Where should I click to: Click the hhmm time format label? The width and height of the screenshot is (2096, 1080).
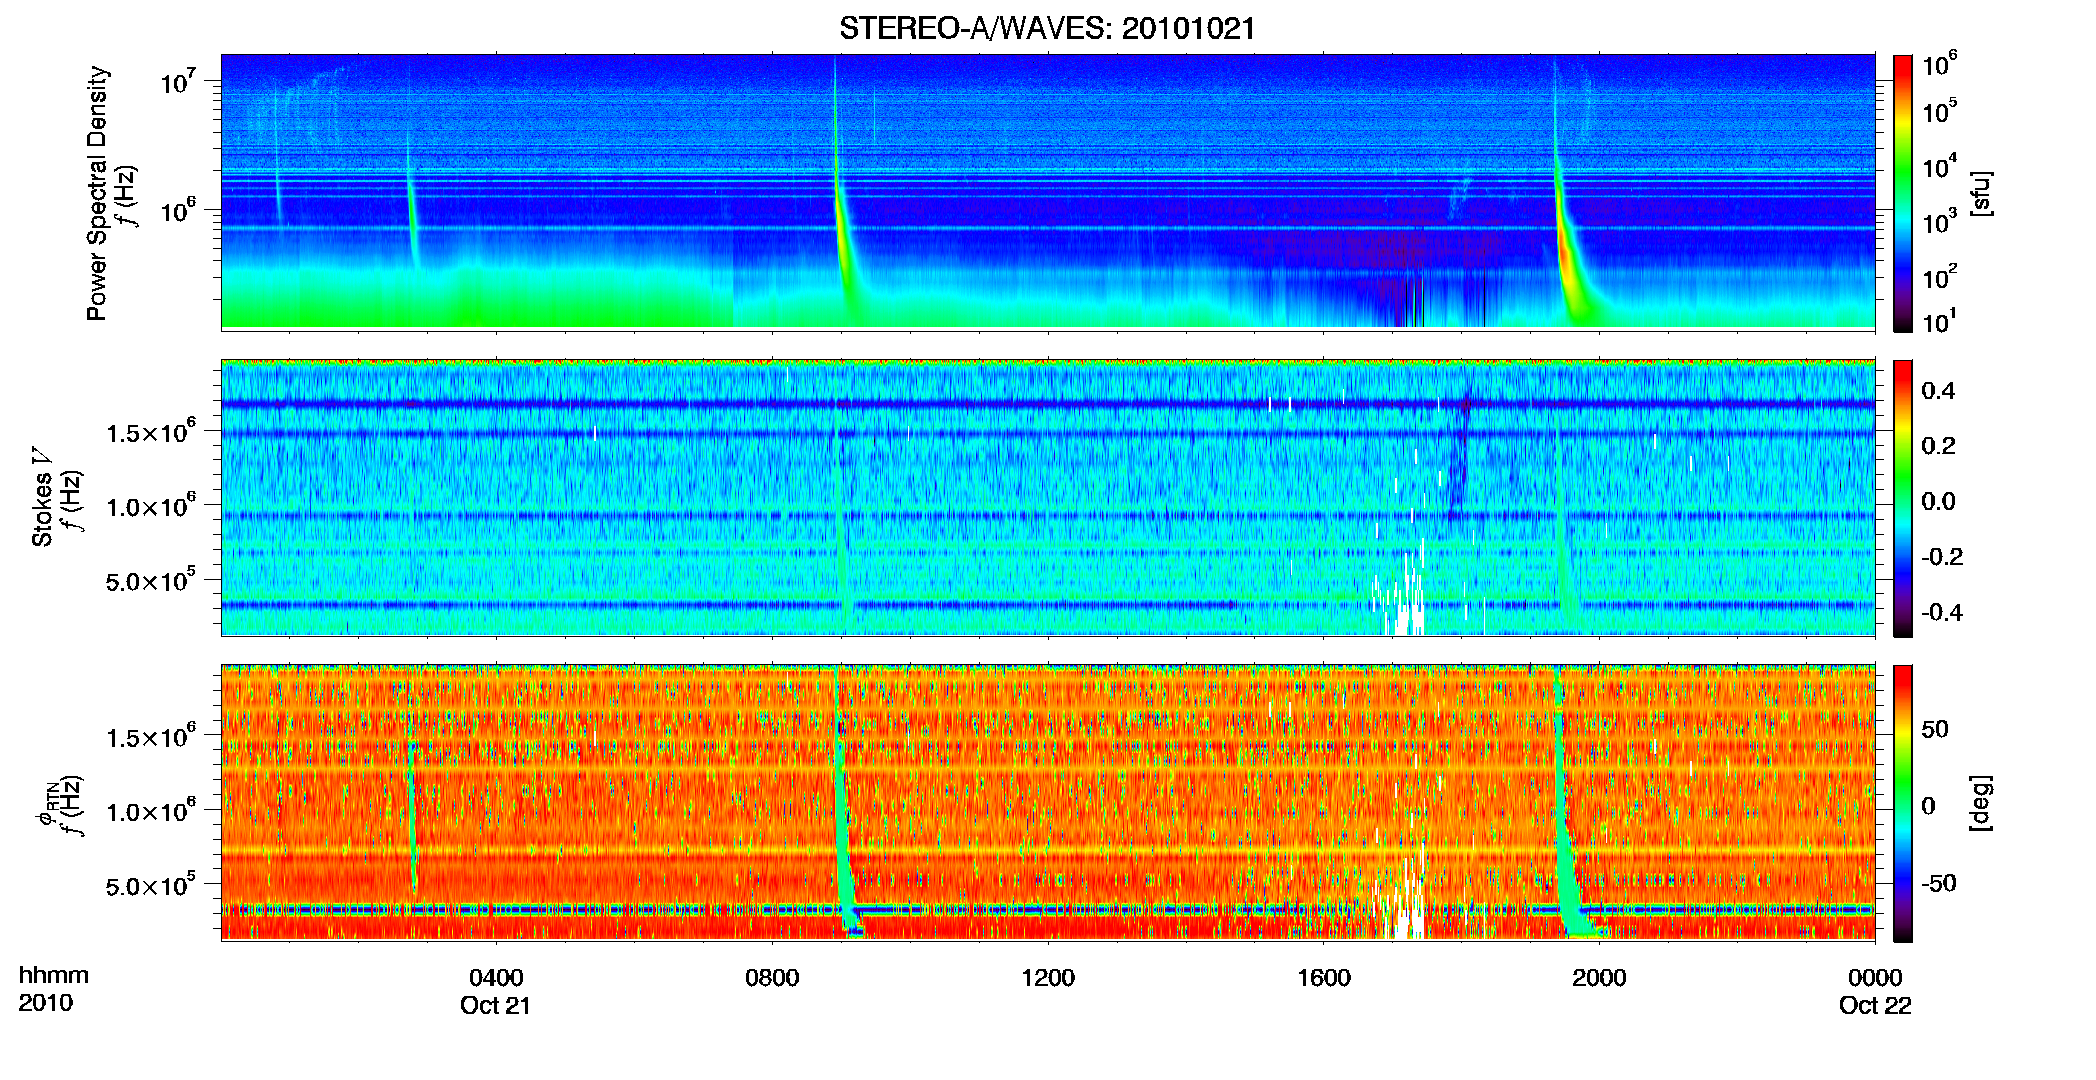(54, 975)
